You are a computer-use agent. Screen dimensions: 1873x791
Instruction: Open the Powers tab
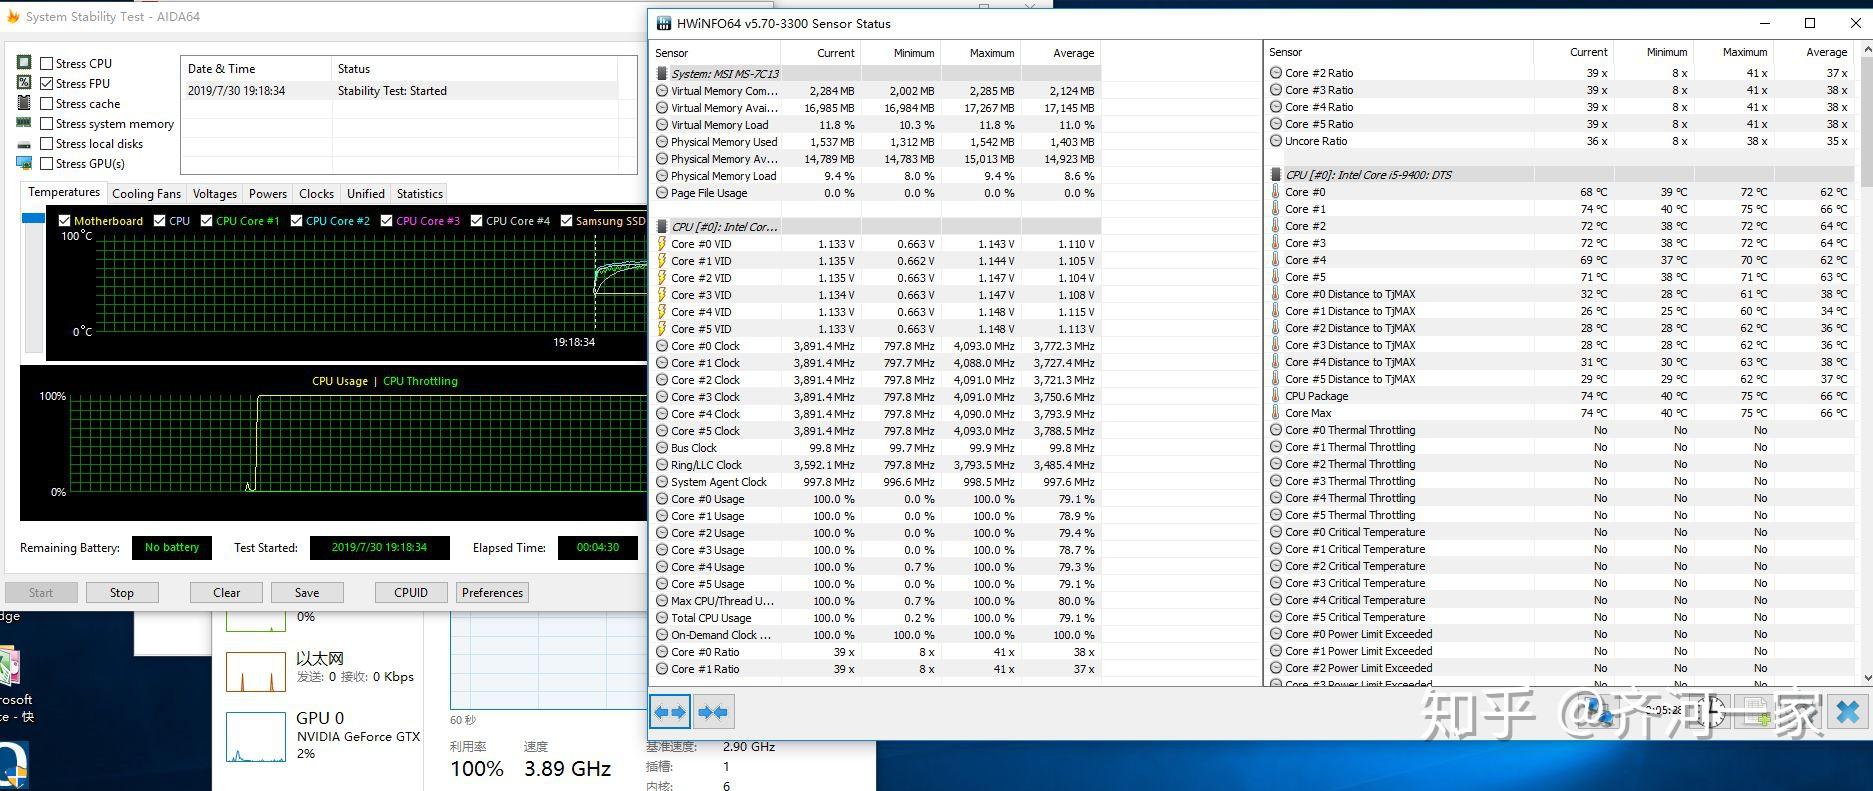pos(268,194)
